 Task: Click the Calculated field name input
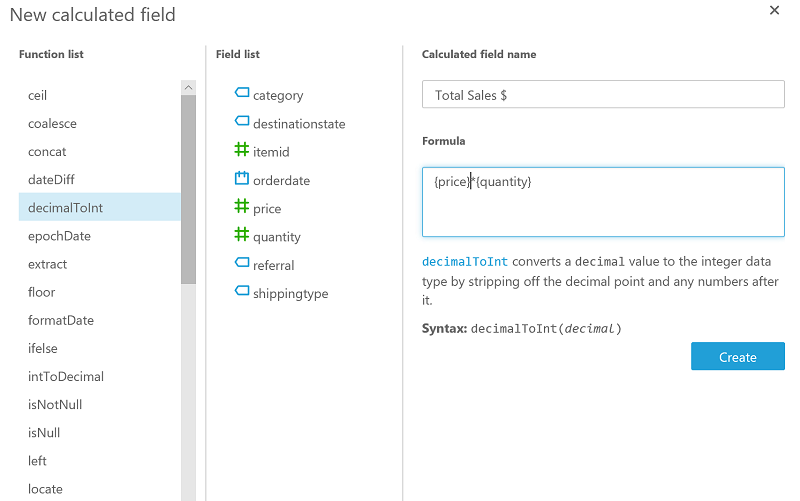[x=603, y=95]
